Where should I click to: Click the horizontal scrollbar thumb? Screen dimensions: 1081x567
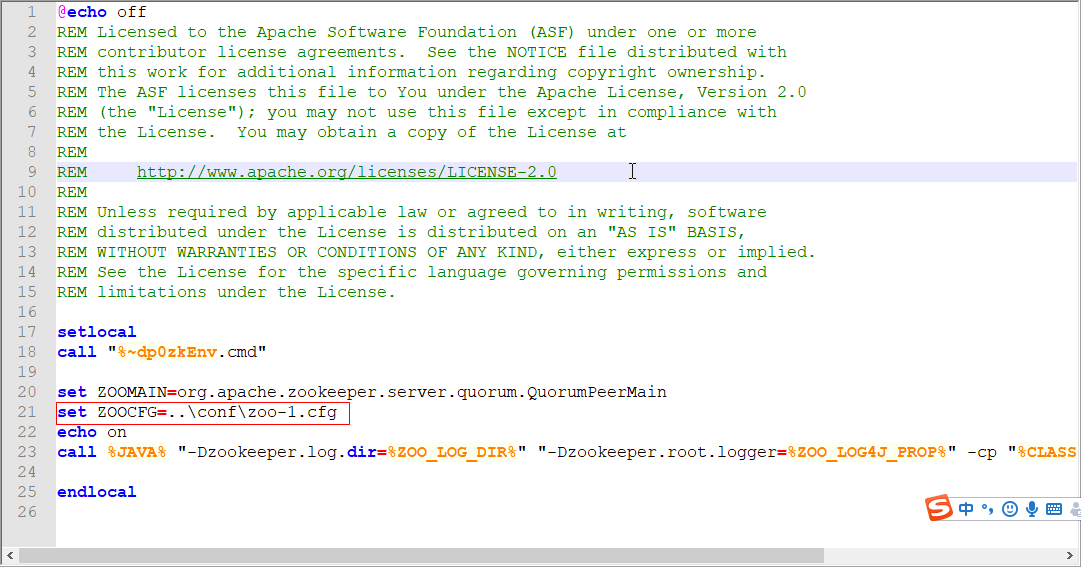(x=421, y=555)
